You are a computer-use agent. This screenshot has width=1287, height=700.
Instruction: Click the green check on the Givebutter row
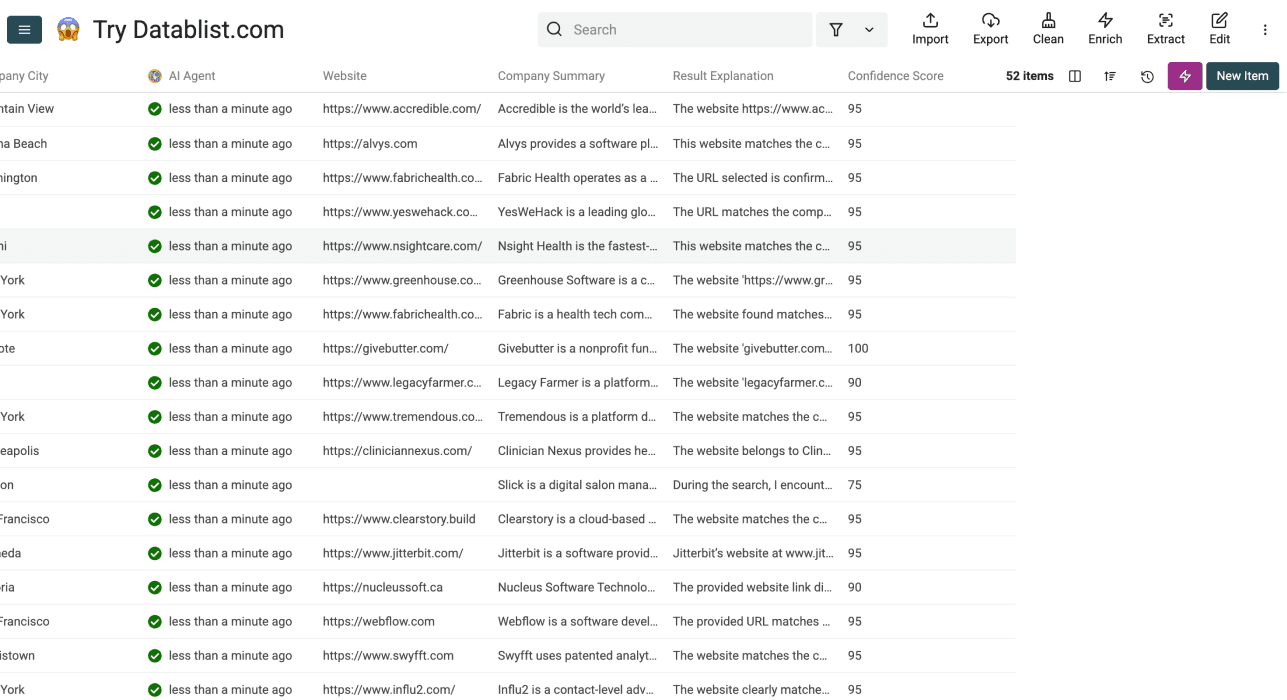point(155,348)
